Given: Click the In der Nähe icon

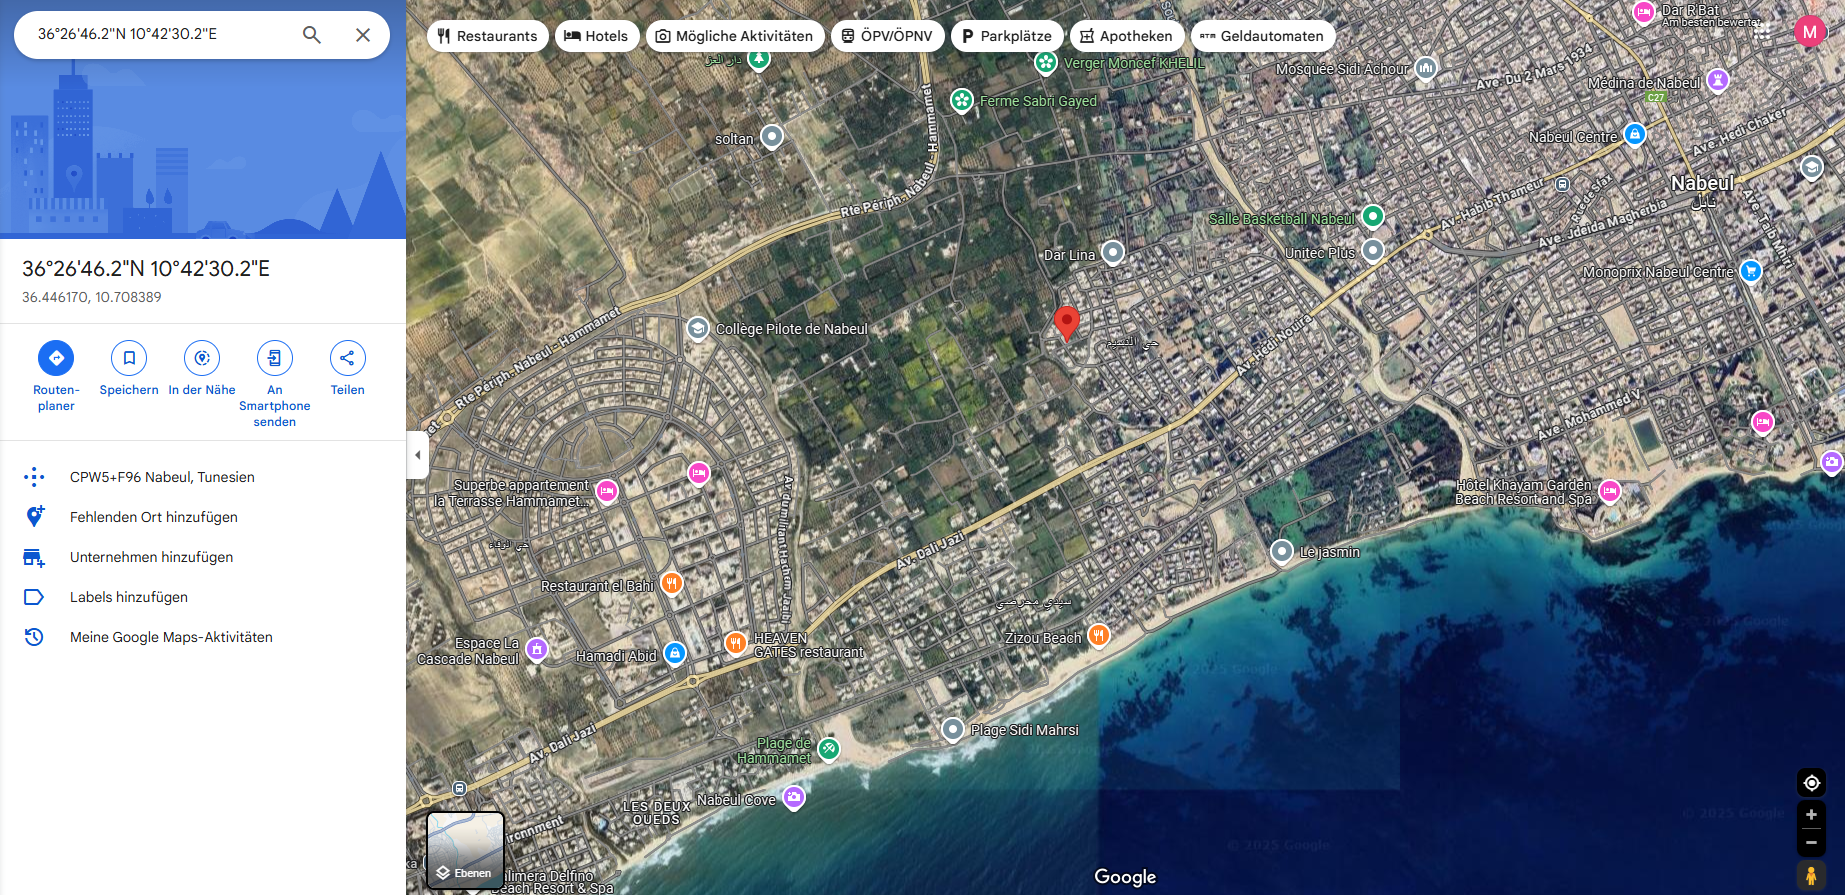Looking at the screenshot, I should [x=202, y=358].
